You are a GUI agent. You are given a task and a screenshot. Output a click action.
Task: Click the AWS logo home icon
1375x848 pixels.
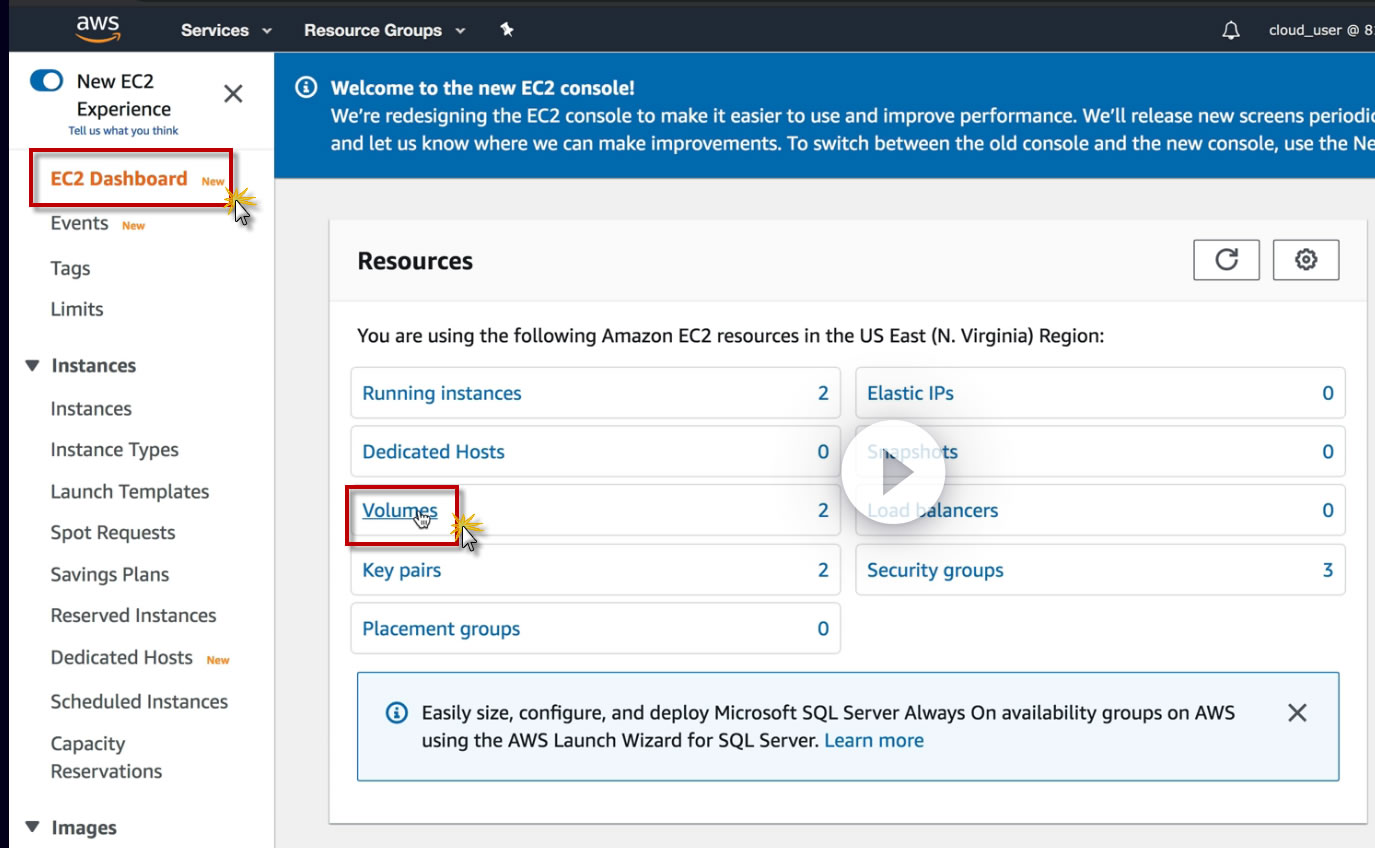tap(98, 30)
